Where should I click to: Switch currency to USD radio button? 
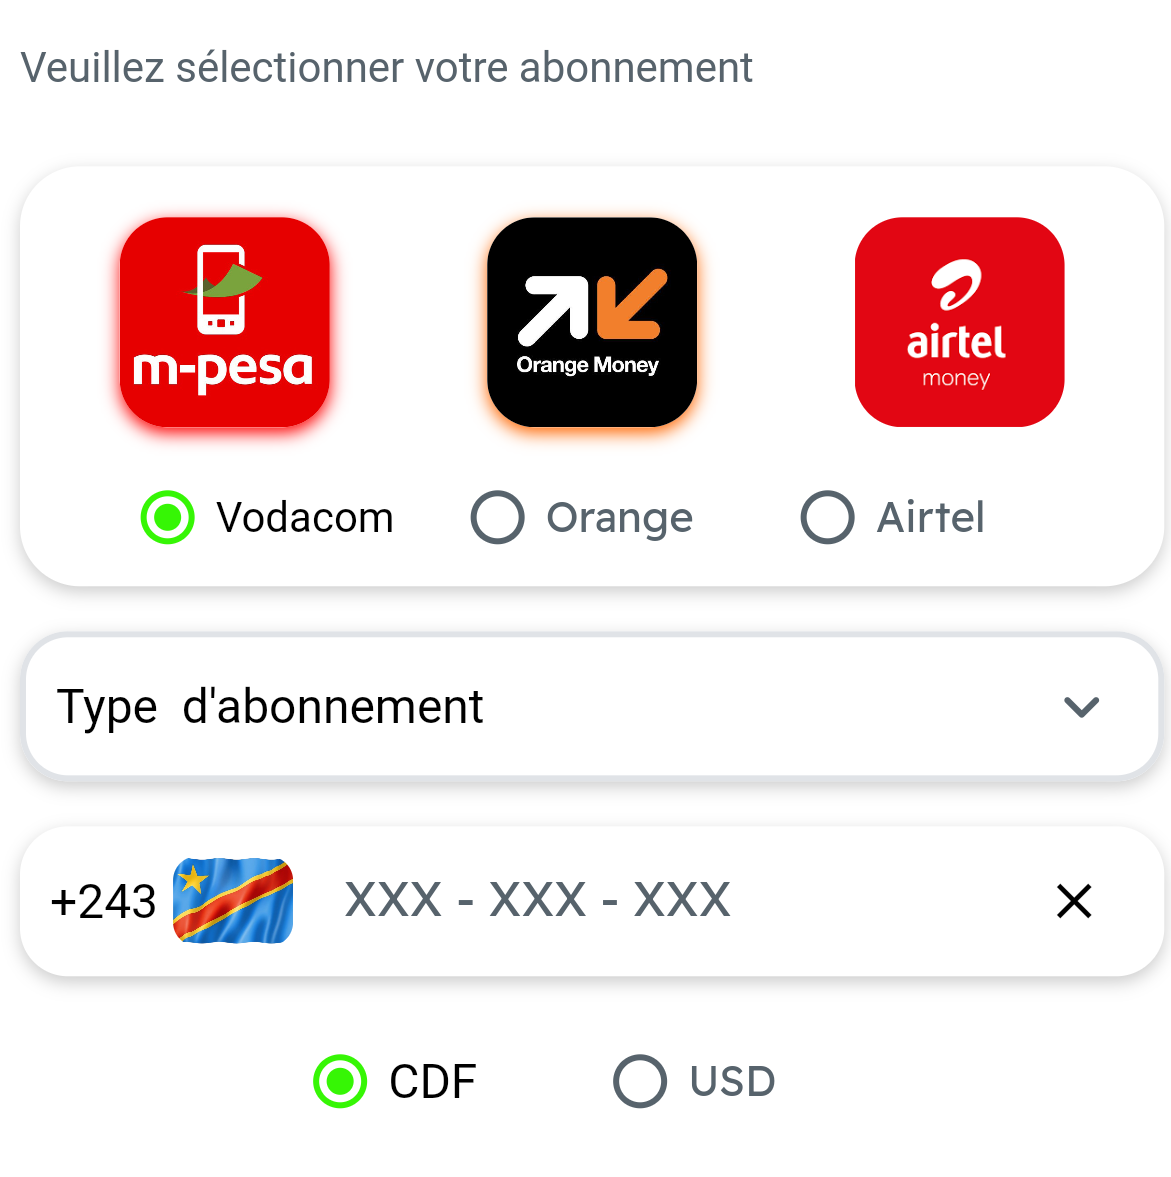point(640,1081)
